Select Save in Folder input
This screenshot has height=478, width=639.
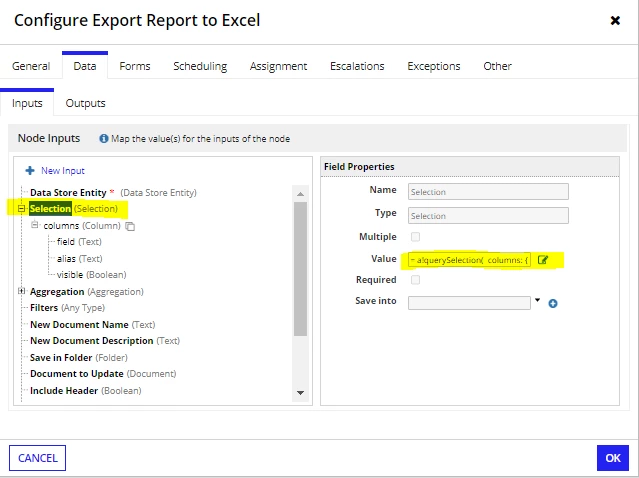pyautogui.click(x=79, y=358)
